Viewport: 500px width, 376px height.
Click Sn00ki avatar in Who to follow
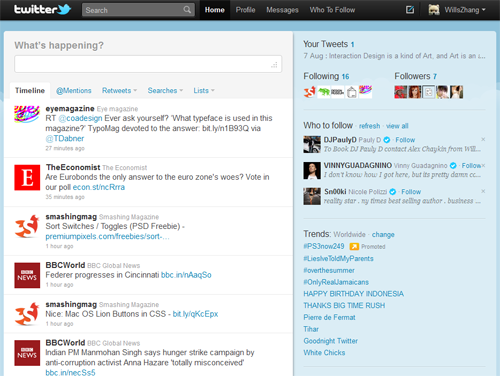312,196
